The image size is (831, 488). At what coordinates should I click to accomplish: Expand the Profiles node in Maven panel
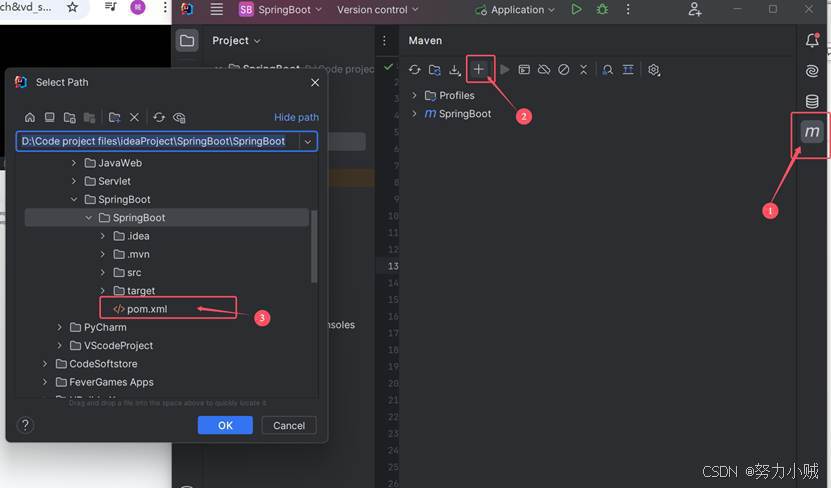point(414,96)
